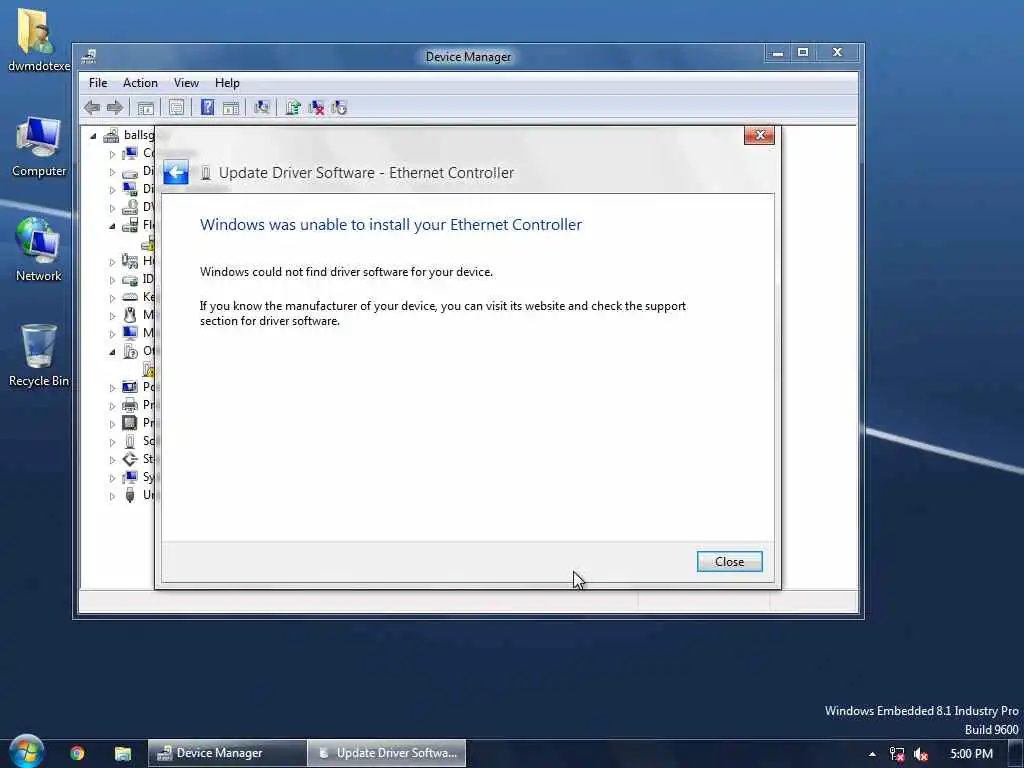Expand the 'ID' IDE controllers category arrow
Screen dimensions: 1024x768
(112, 280)
